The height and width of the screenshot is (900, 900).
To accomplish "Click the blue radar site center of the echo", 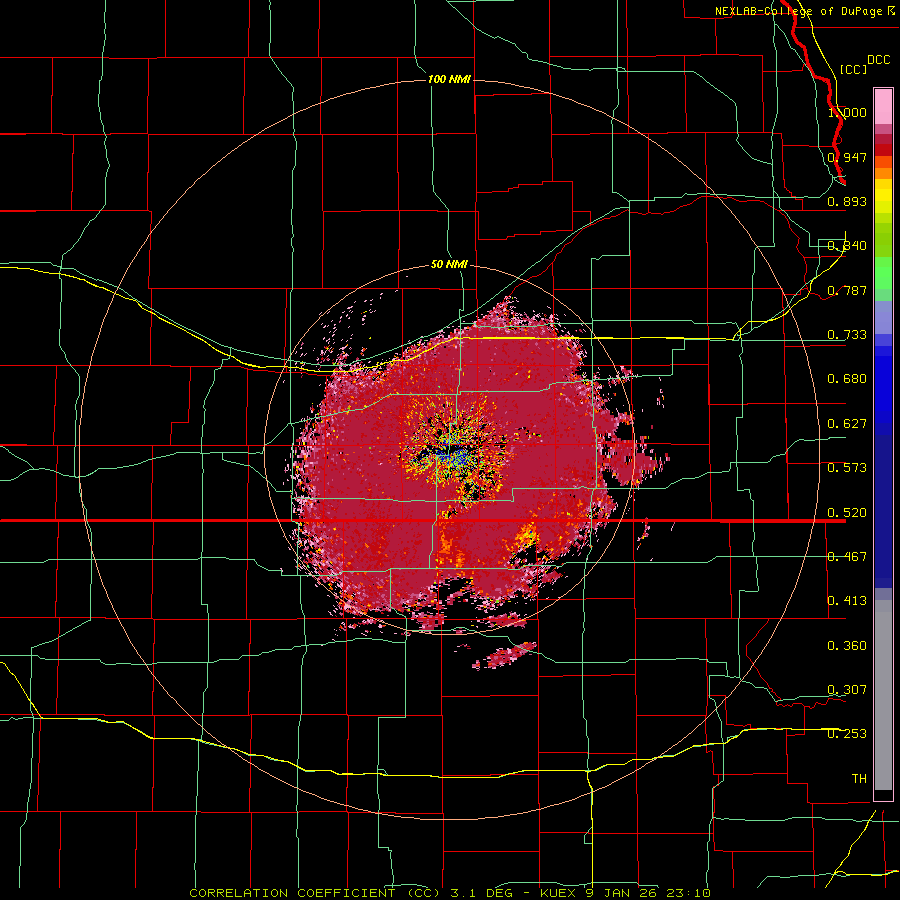I will coord(451,453).
